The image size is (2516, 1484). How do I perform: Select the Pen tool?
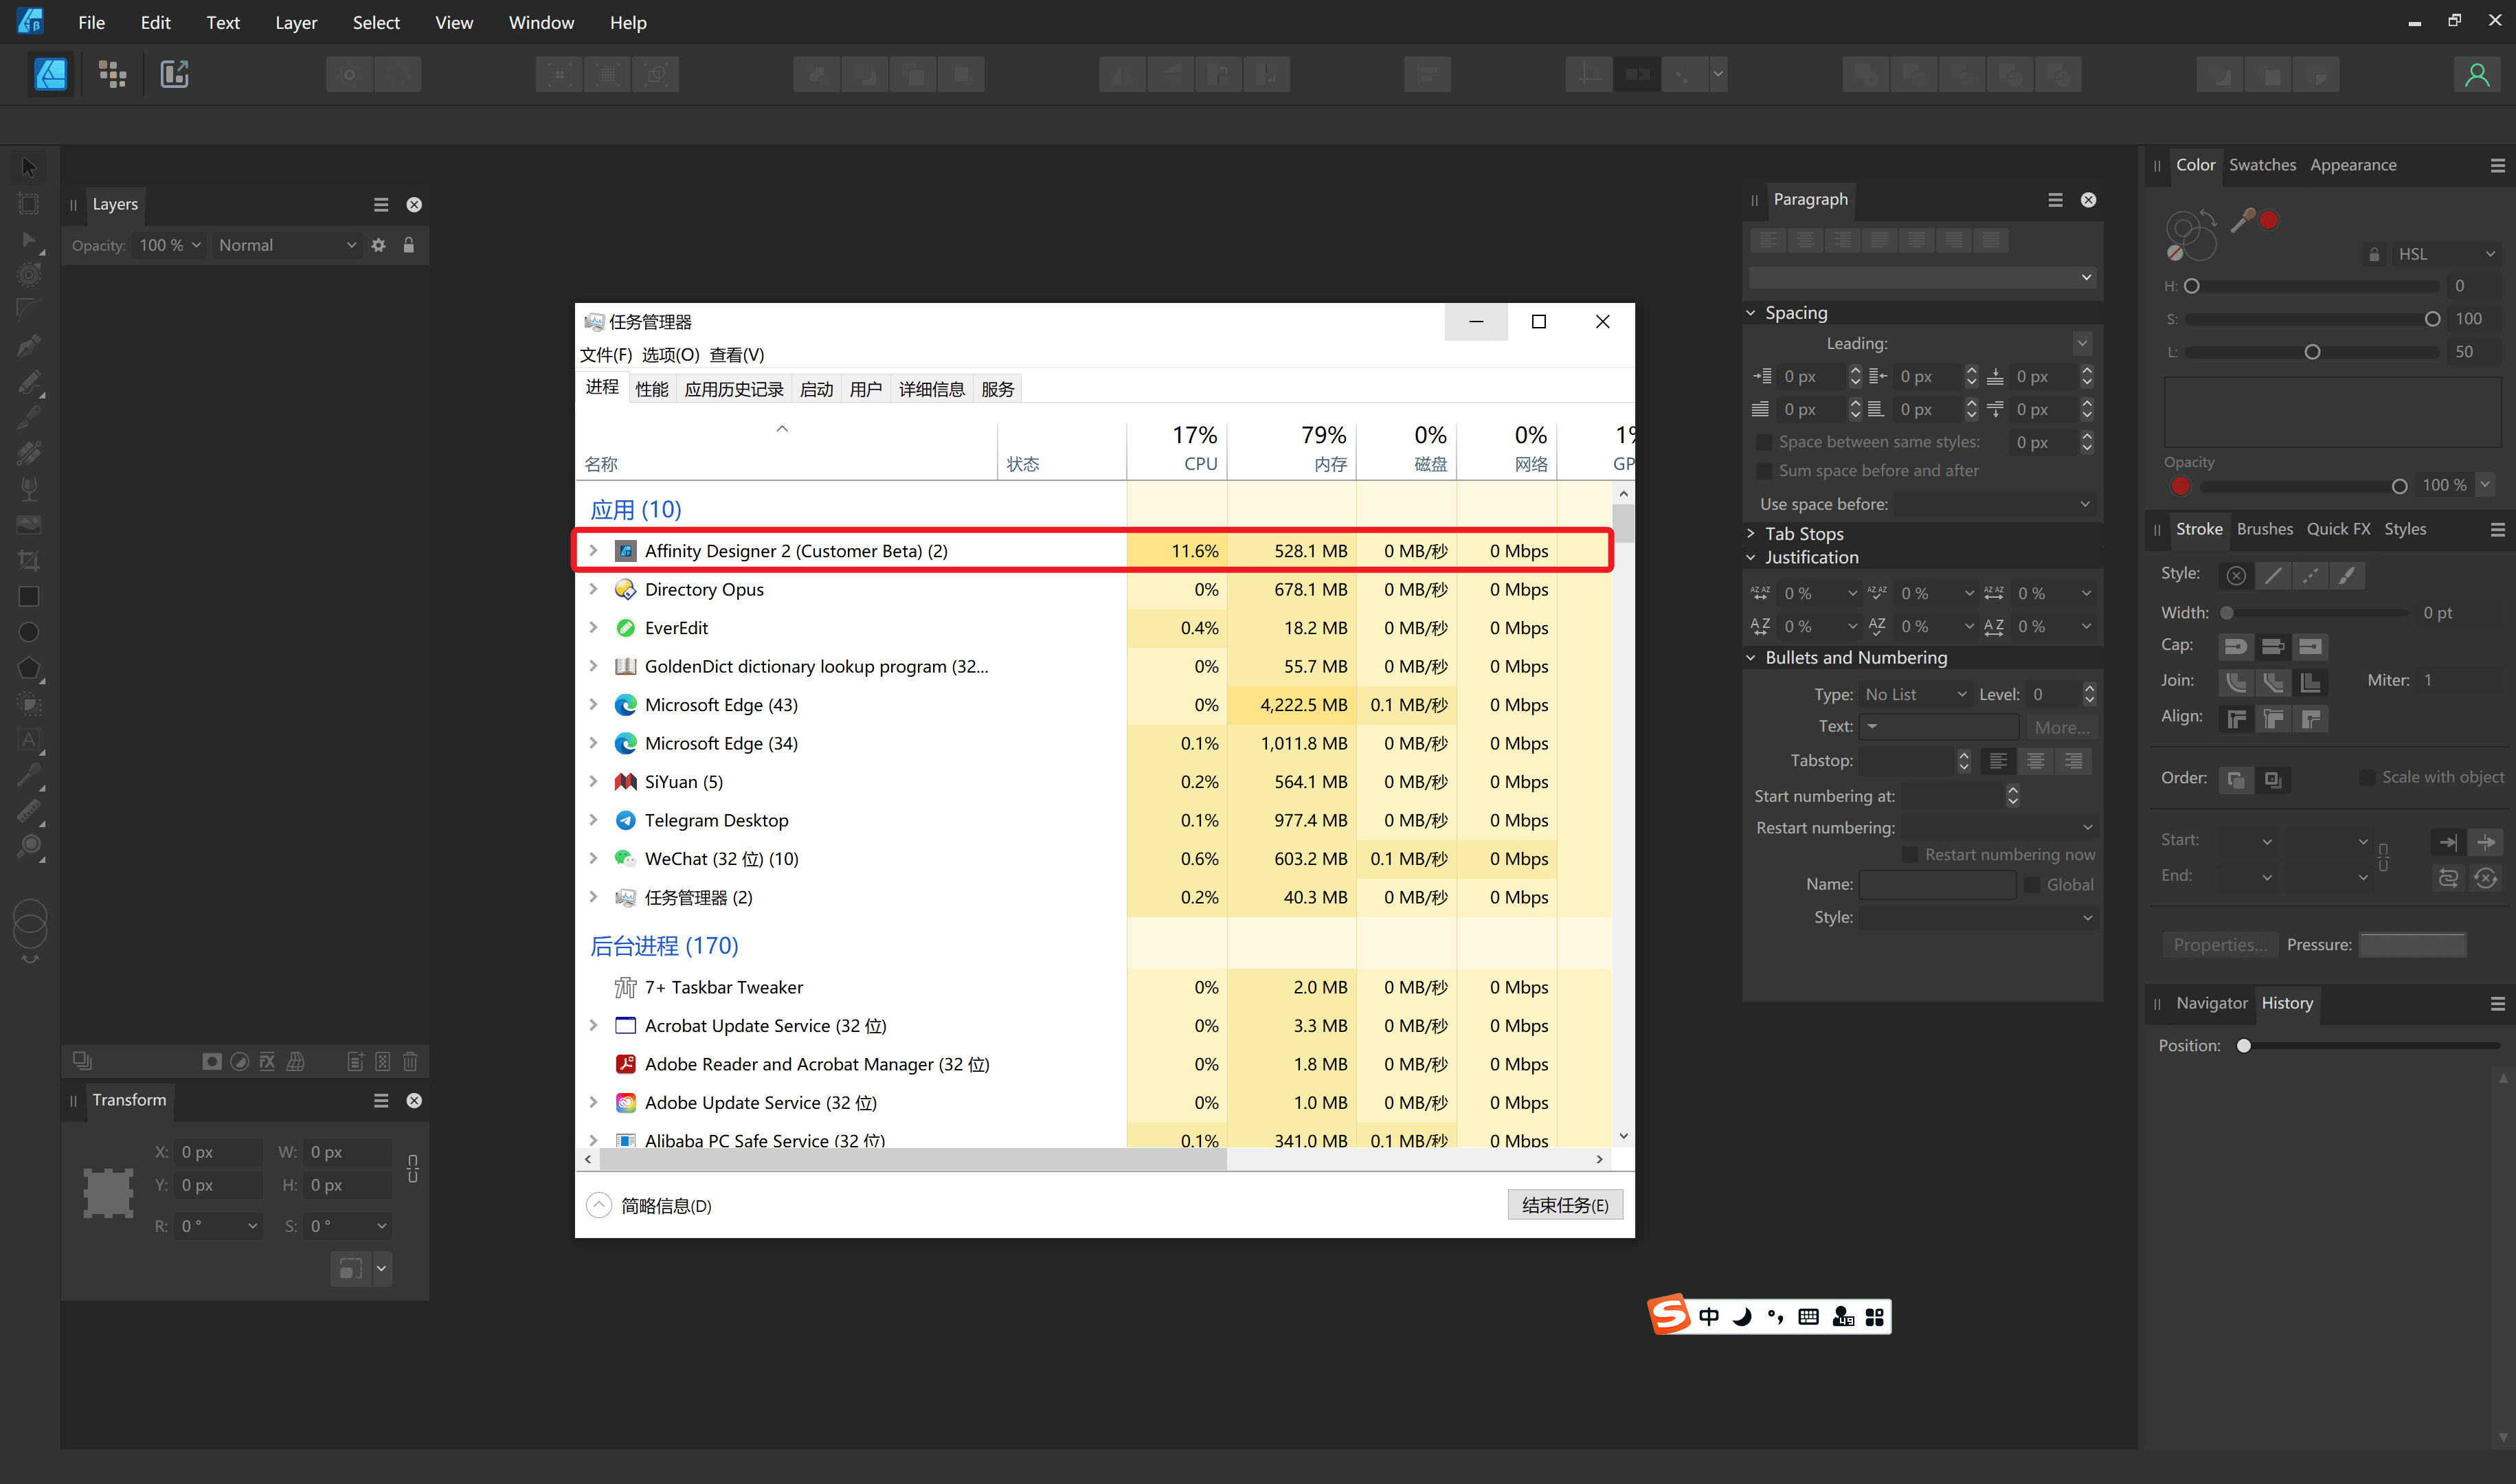(29, 346)
